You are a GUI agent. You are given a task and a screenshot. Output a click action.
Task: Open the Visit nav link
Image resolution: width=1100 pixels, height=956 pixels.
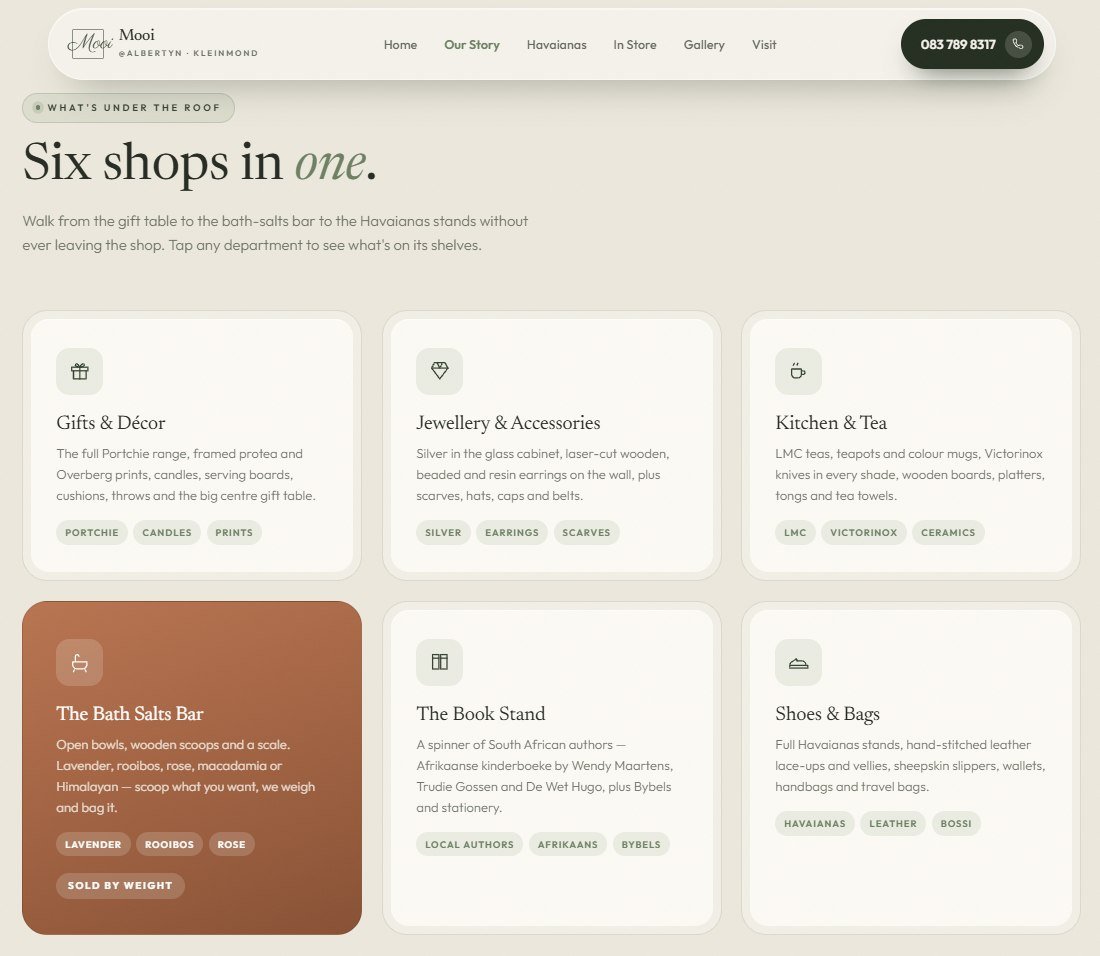coord(764,45)
